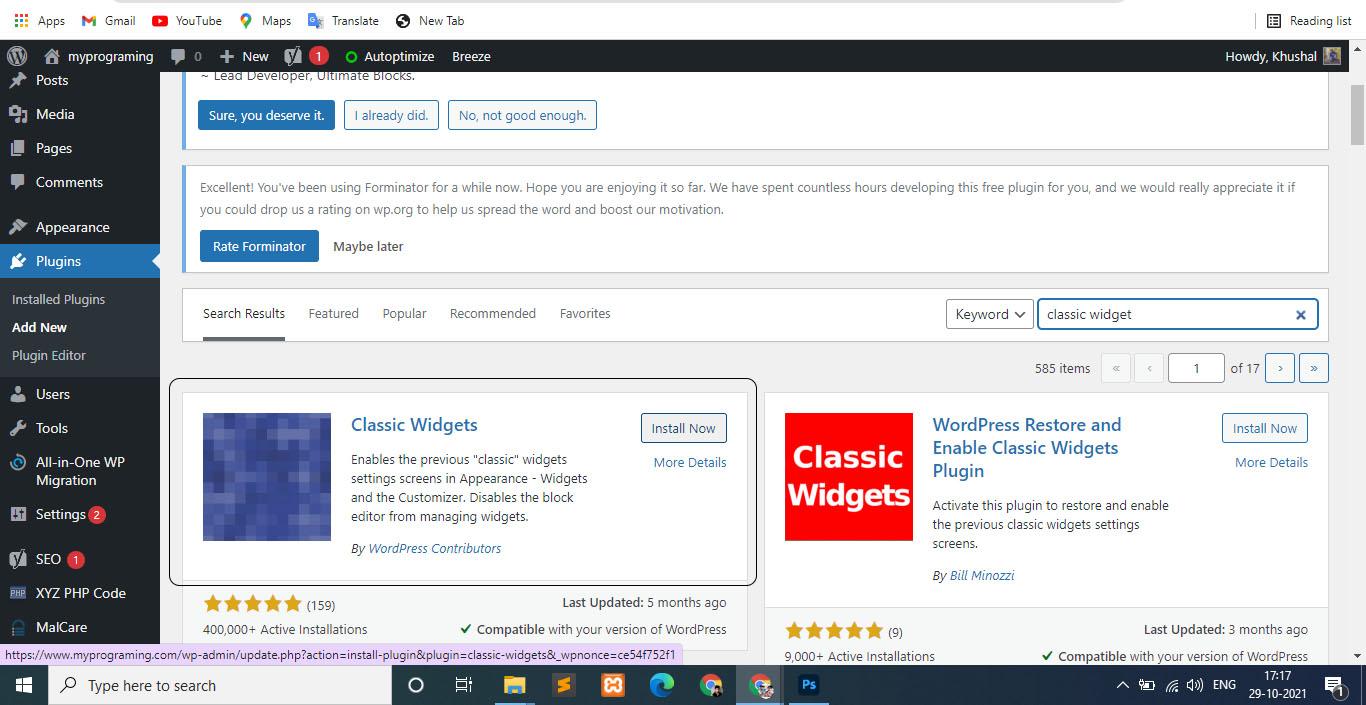
Task: Clear the classic widget search field
Action: [1300, 314]
